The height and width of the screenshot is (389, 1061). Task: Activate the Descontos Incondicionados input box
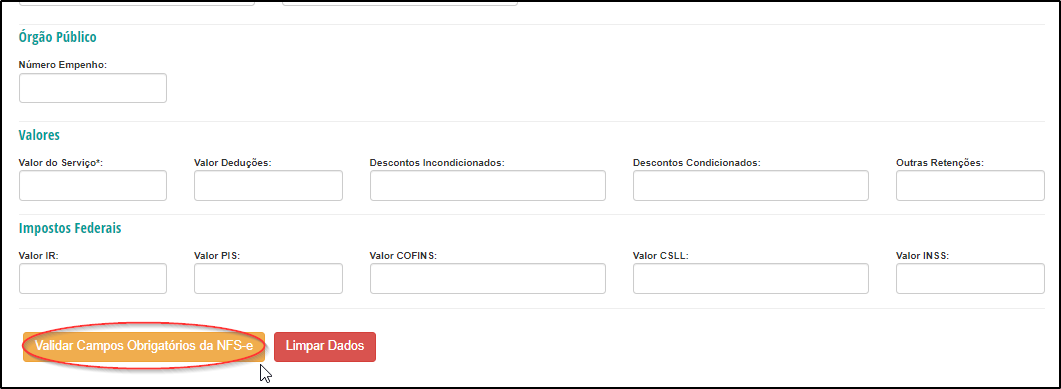pyautogui.click(x=488, y=185)
